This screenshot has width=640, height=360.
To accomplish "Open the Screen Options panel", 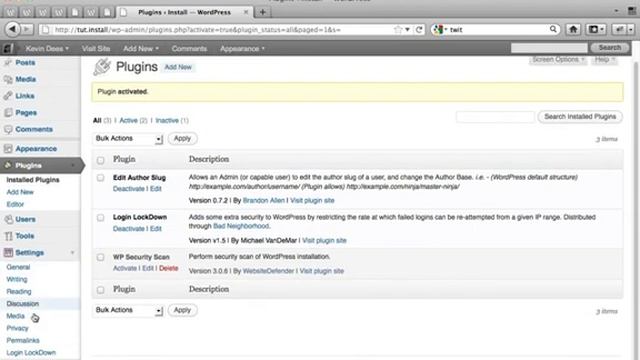I will point(558,60).
